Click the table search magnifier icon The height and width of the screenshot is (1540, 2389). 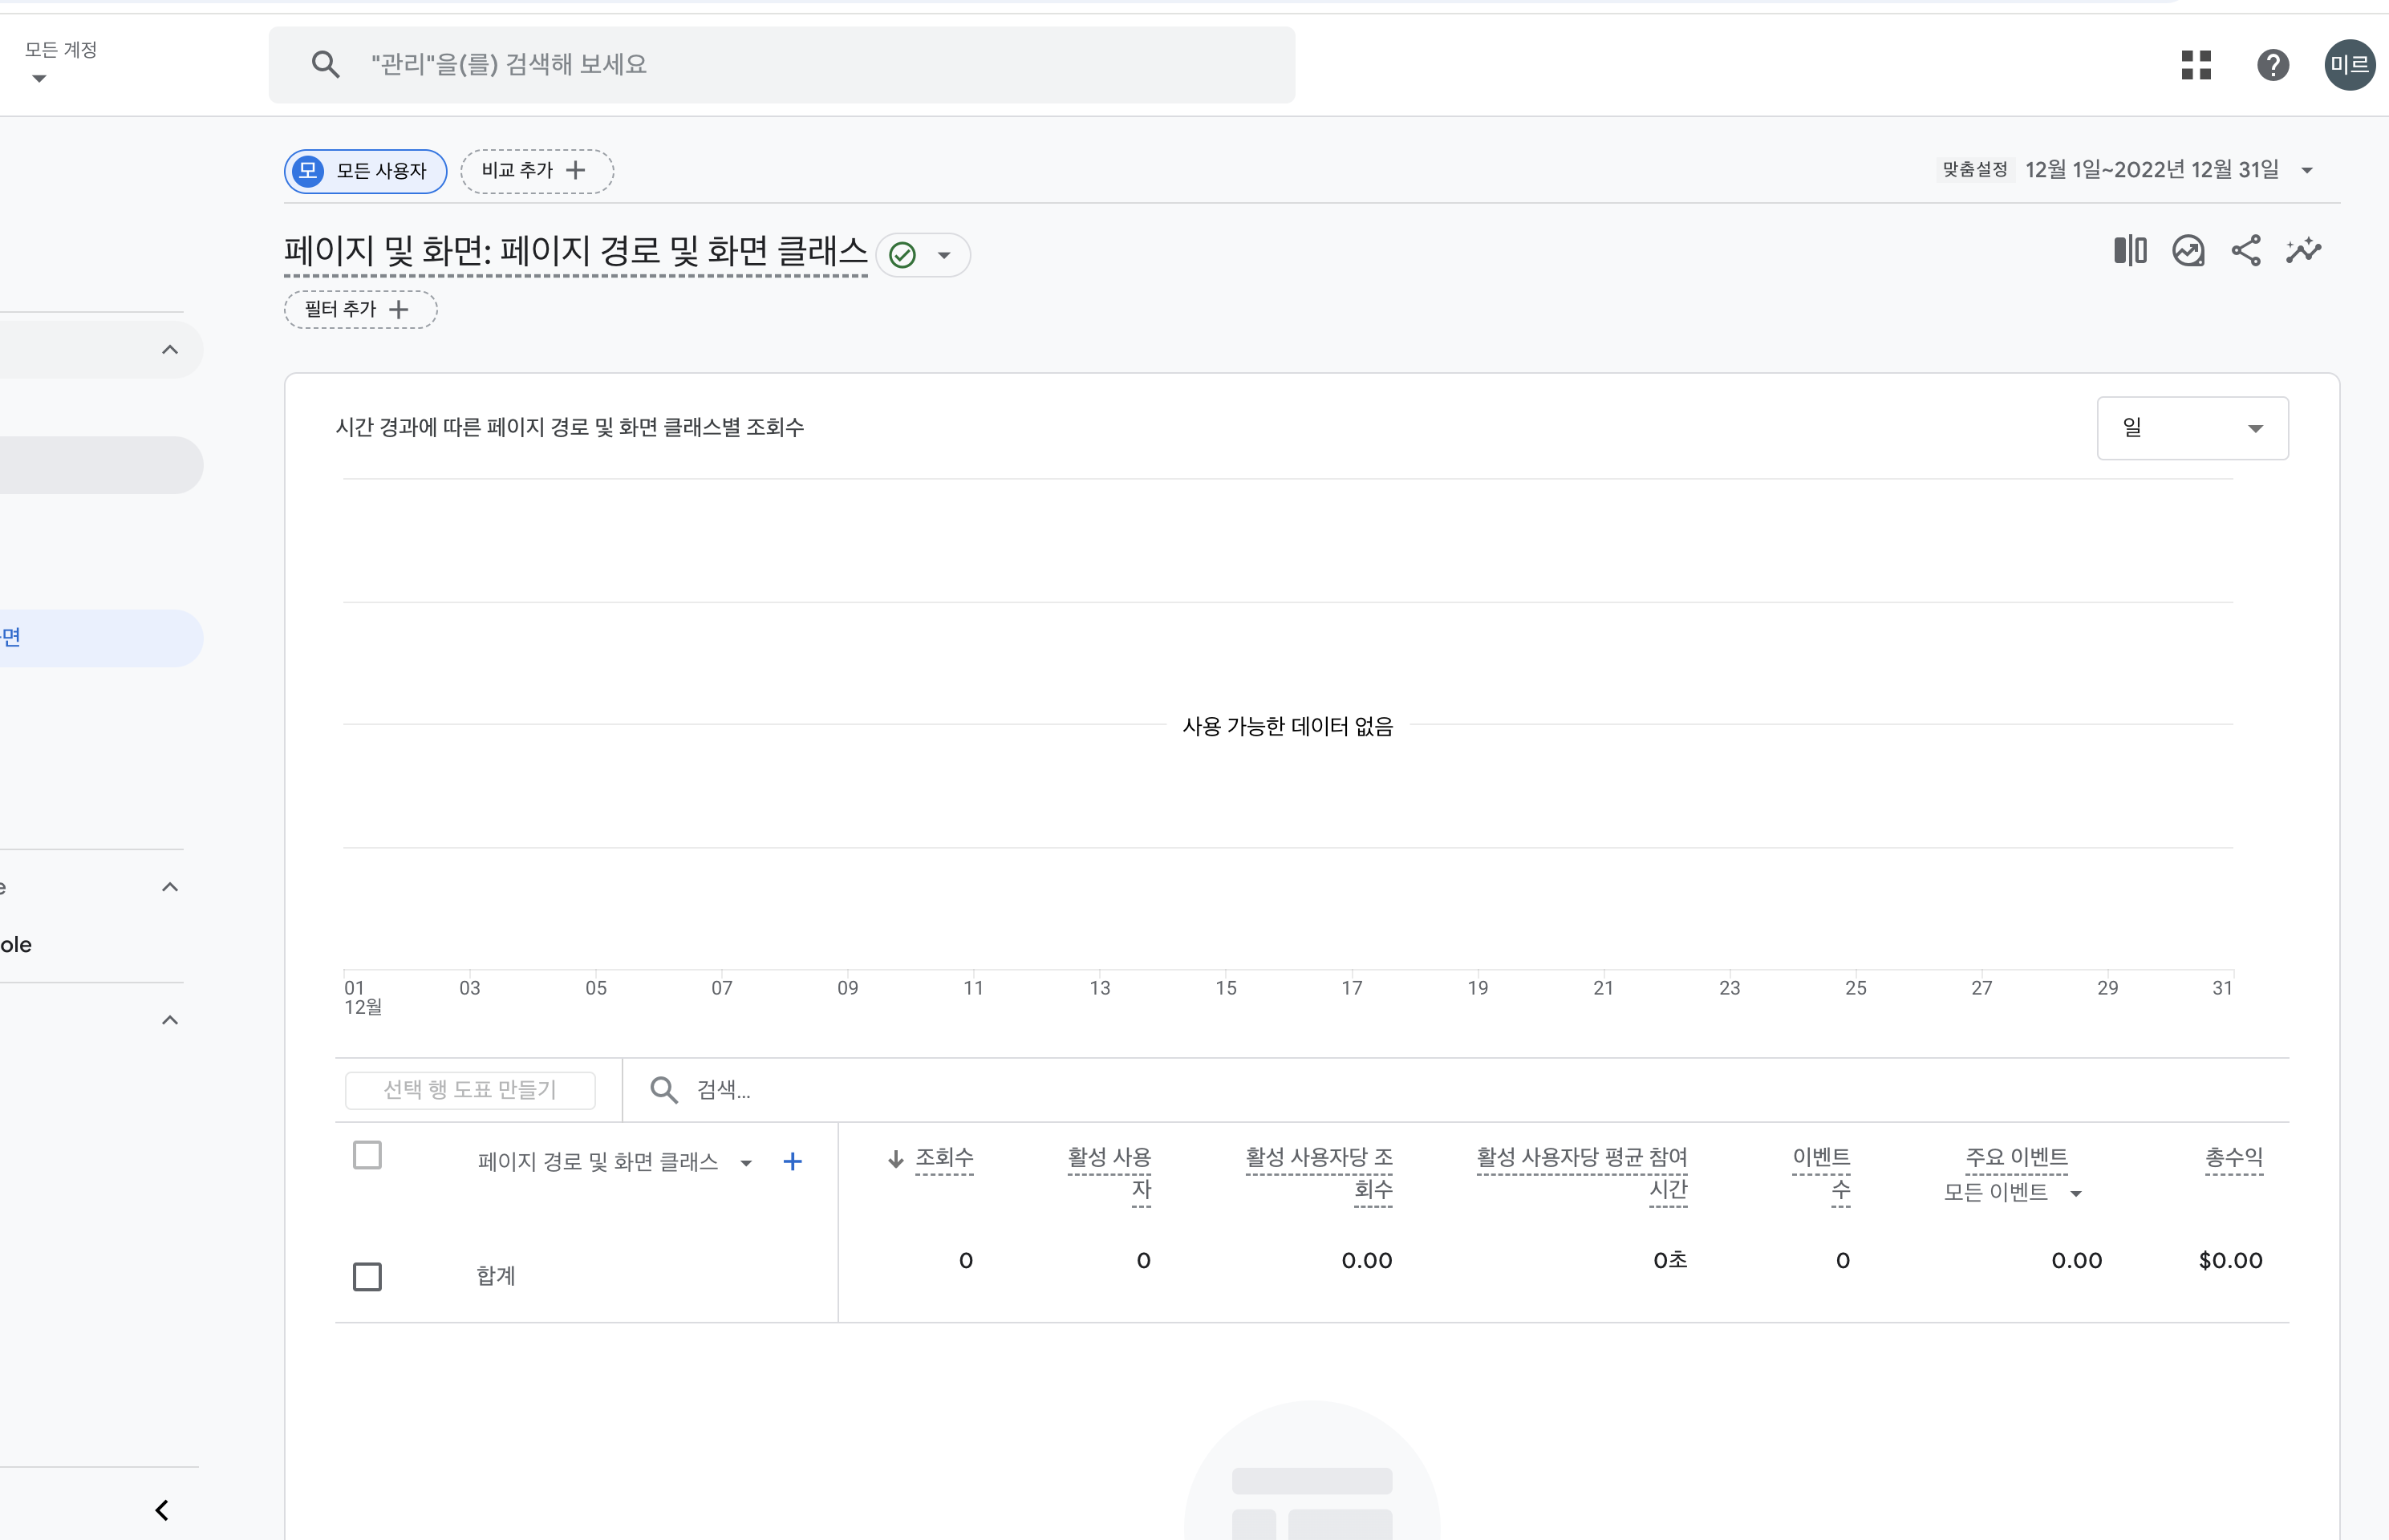click(663, 1089)
